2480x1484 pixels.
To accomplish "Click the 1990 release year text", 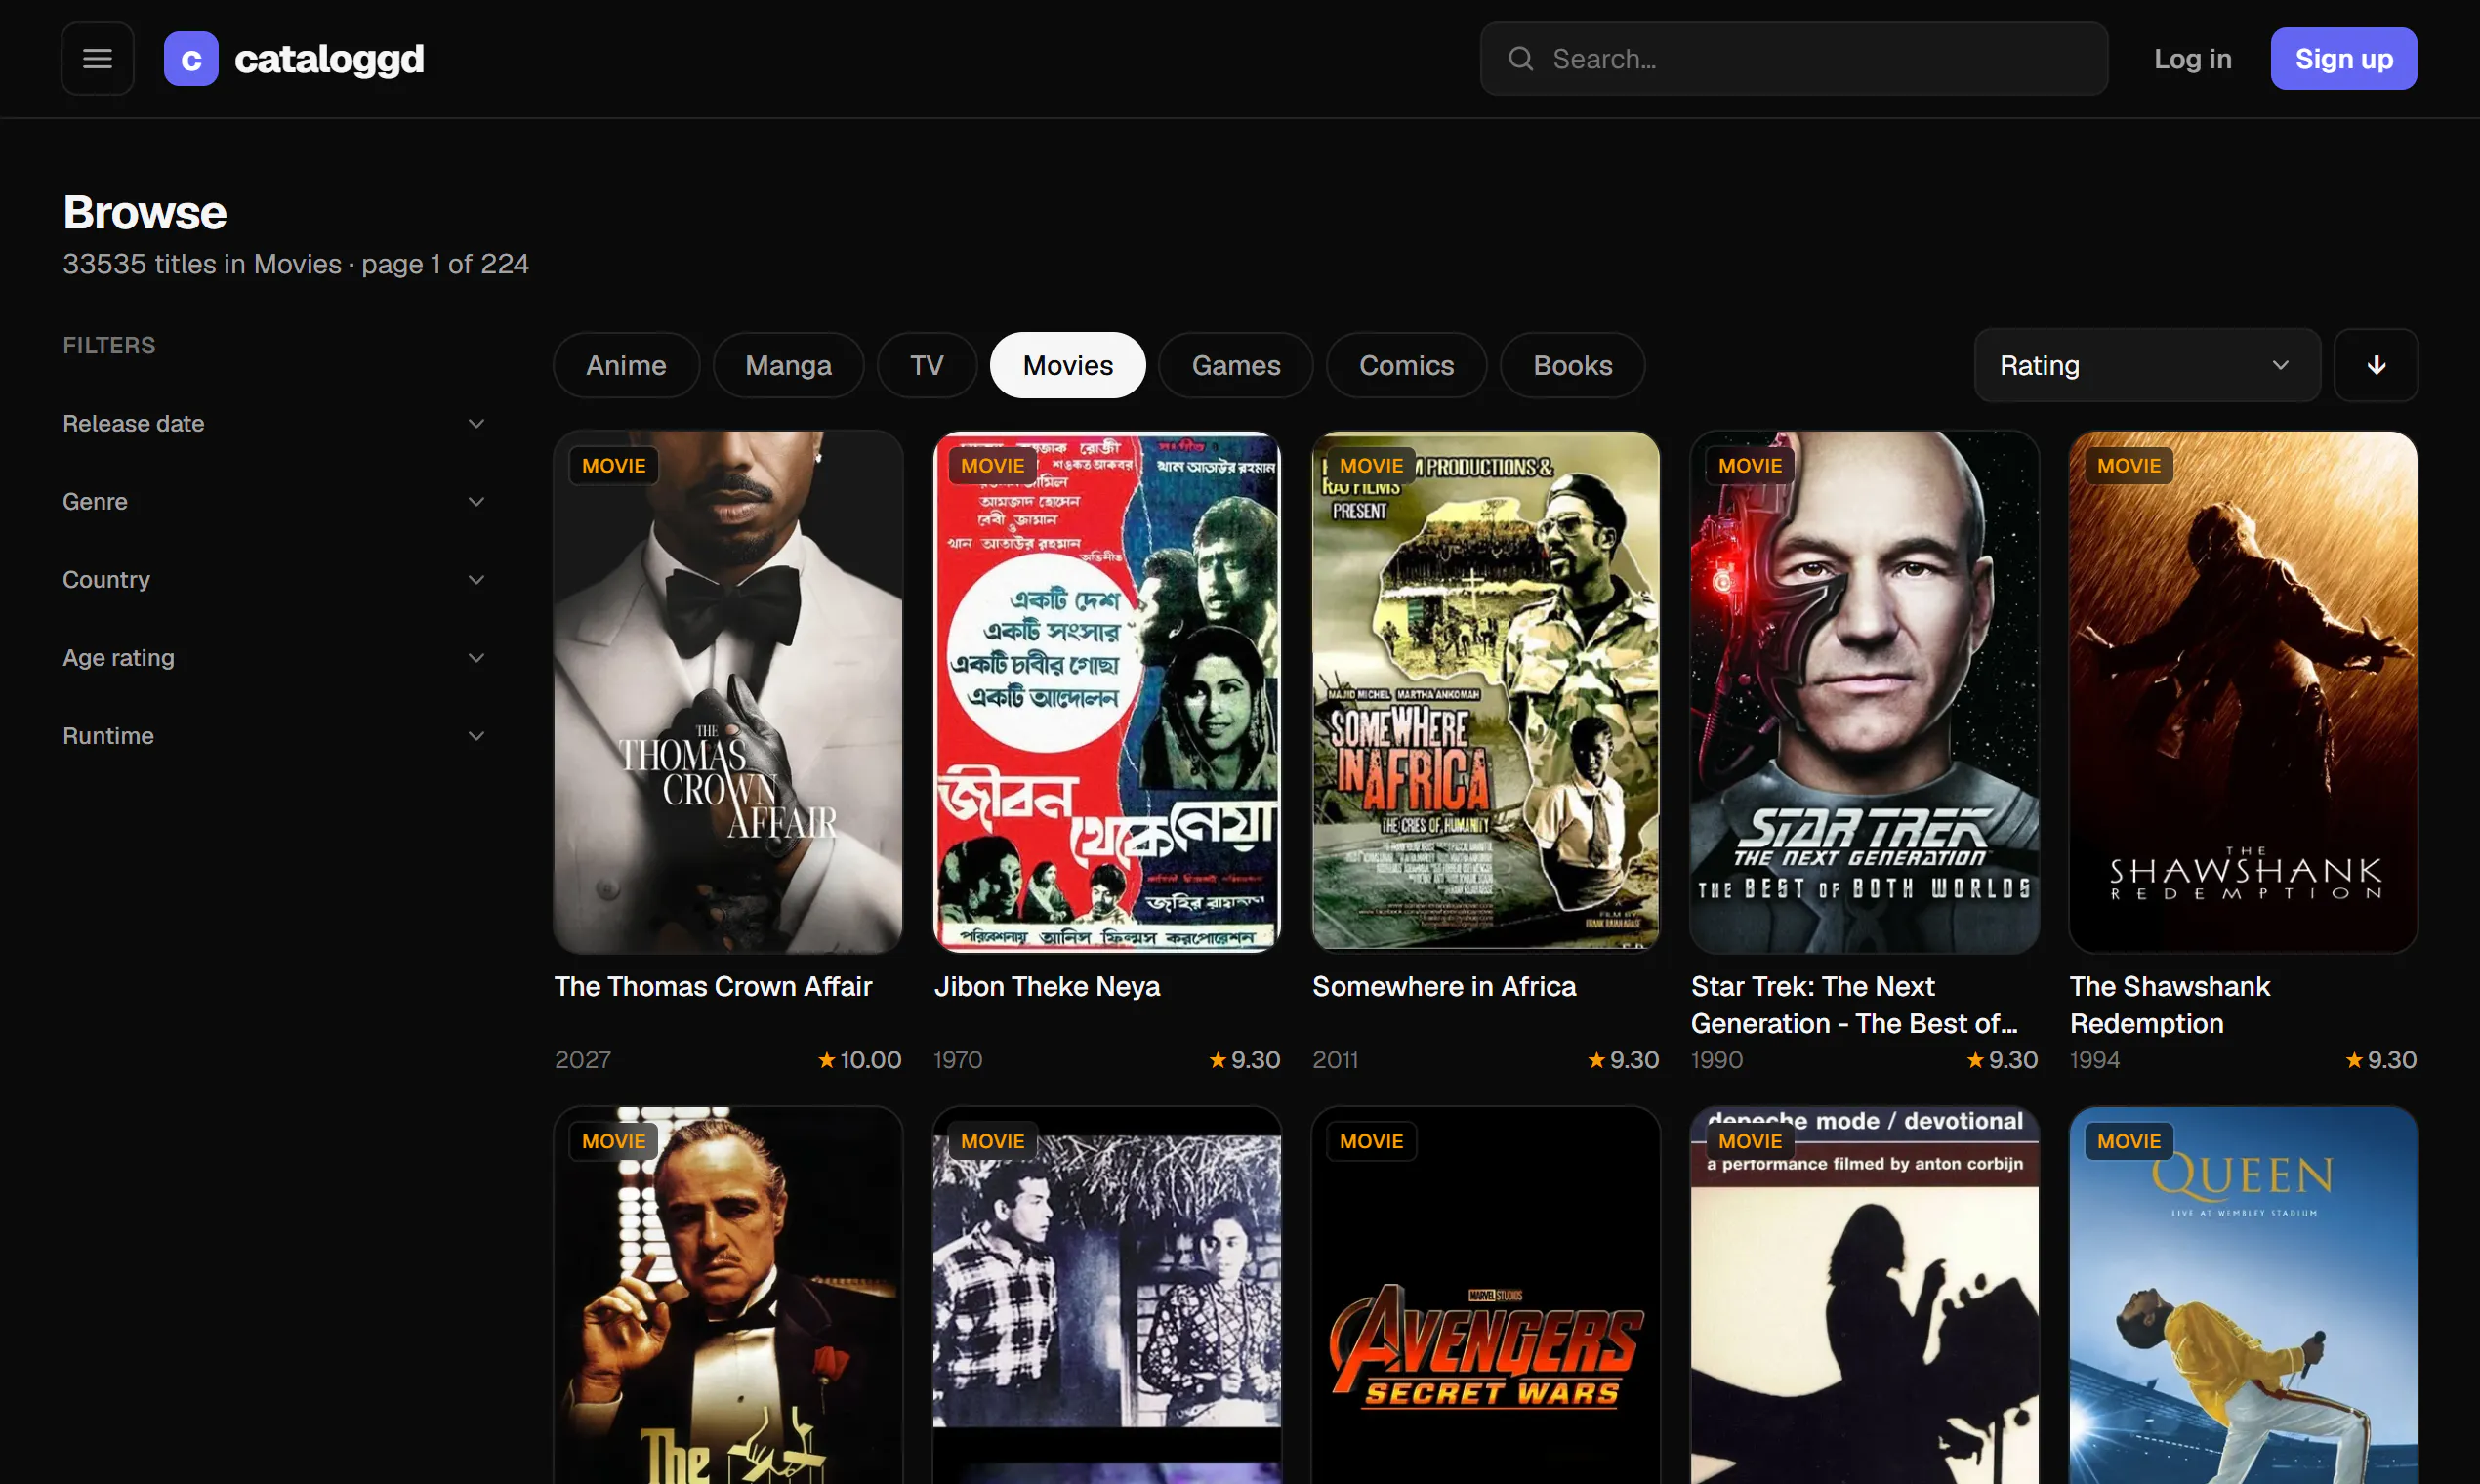I will [1717, 1059].
